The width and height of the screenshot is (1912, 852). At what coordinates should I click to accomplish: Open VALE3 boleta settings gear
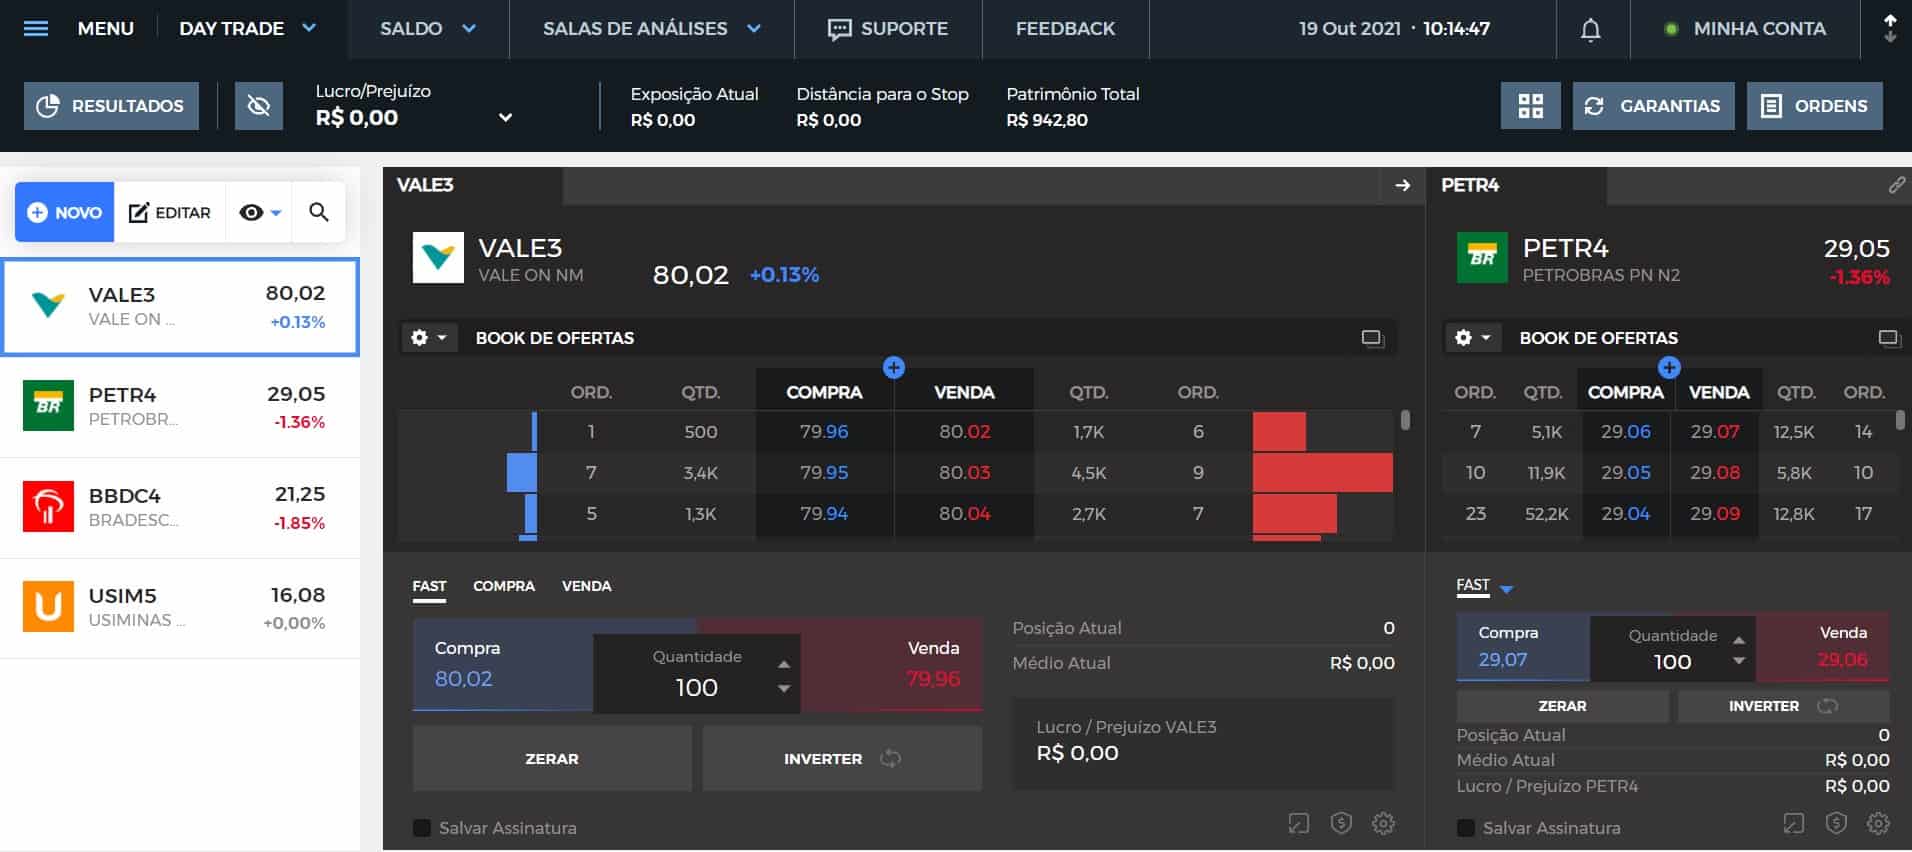(x=1383, y=823)
